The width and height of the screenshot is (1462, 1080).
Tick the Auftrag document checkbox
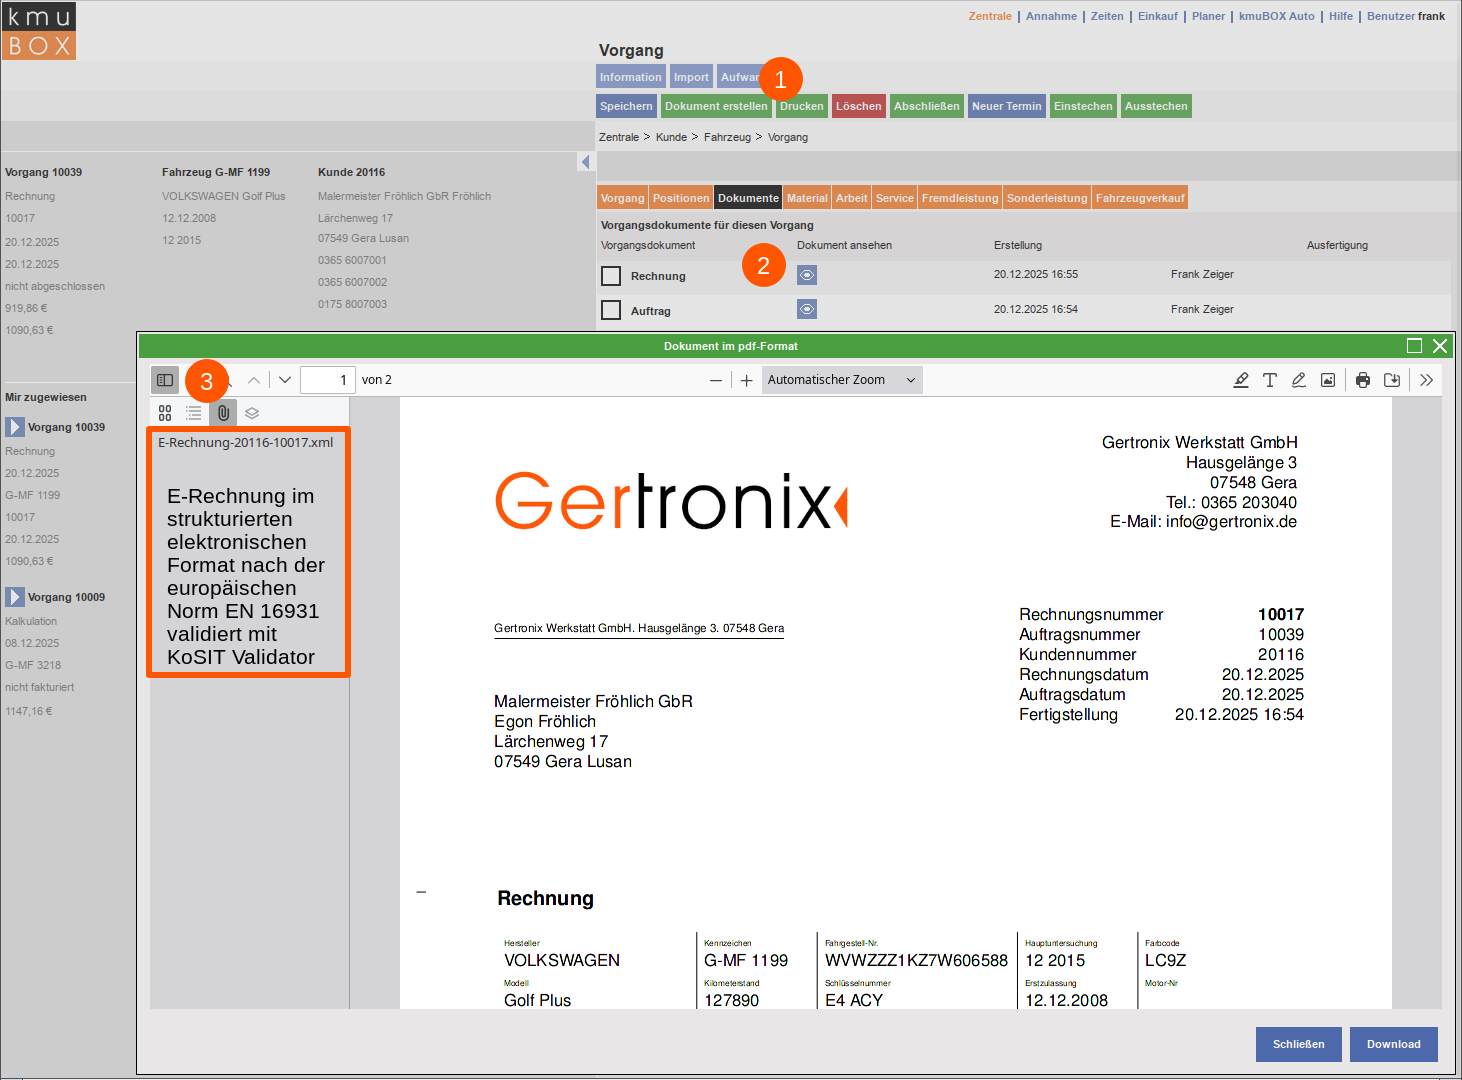click(x=611, y=311)
